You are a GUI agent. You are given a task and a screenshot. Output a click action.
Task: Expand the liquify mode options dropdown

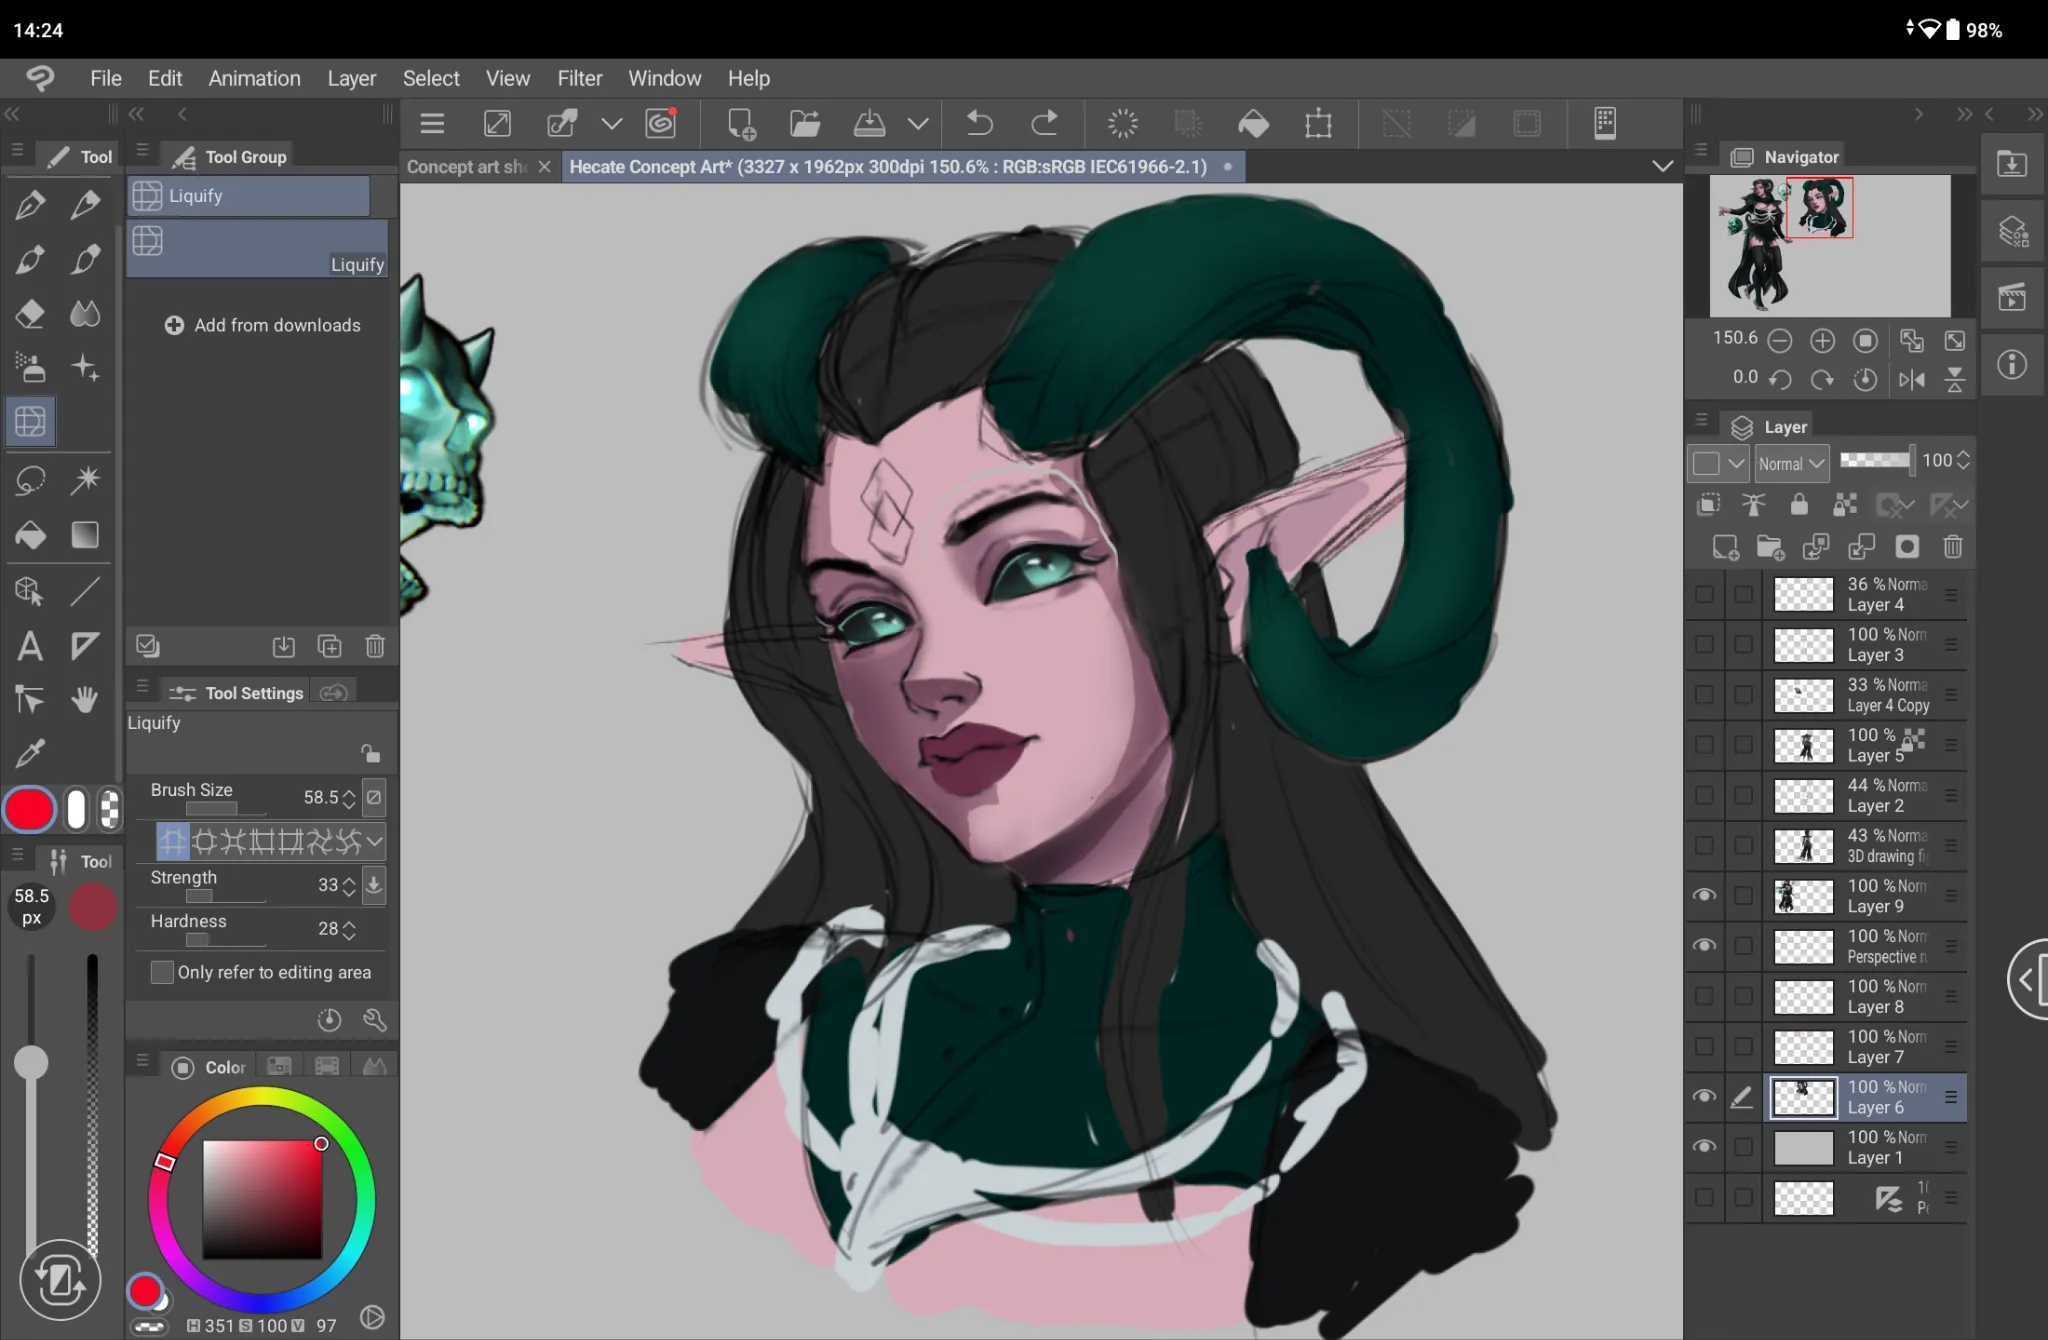tap(375, 842)
